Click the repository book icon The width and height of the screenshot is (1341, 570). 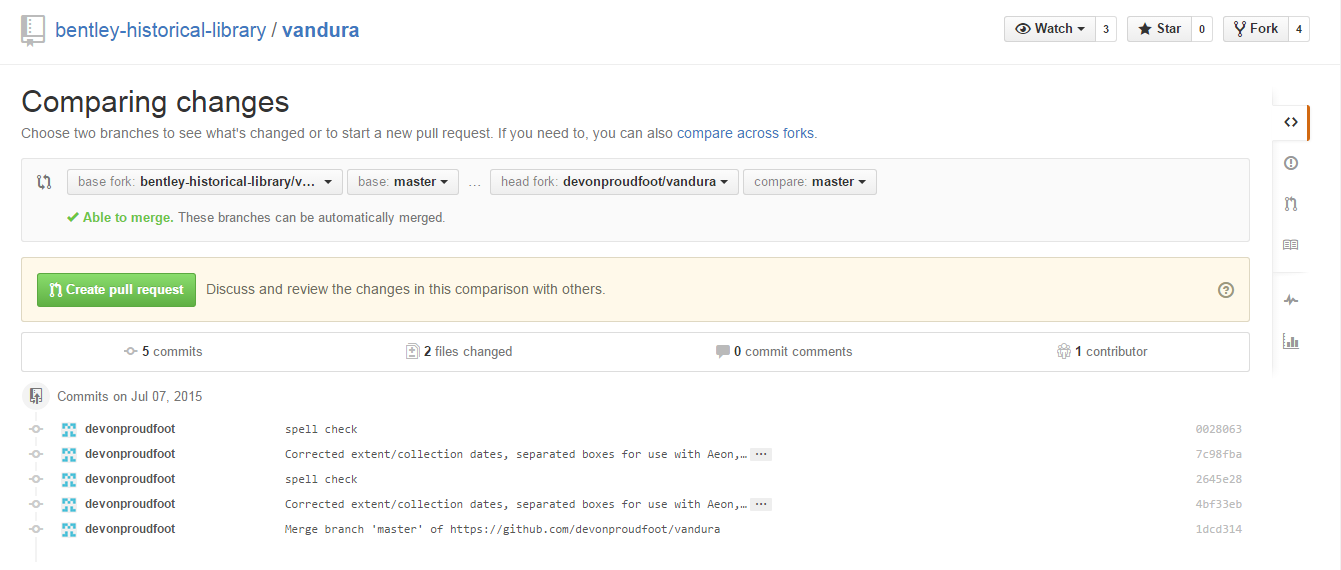tap(33, 30)
